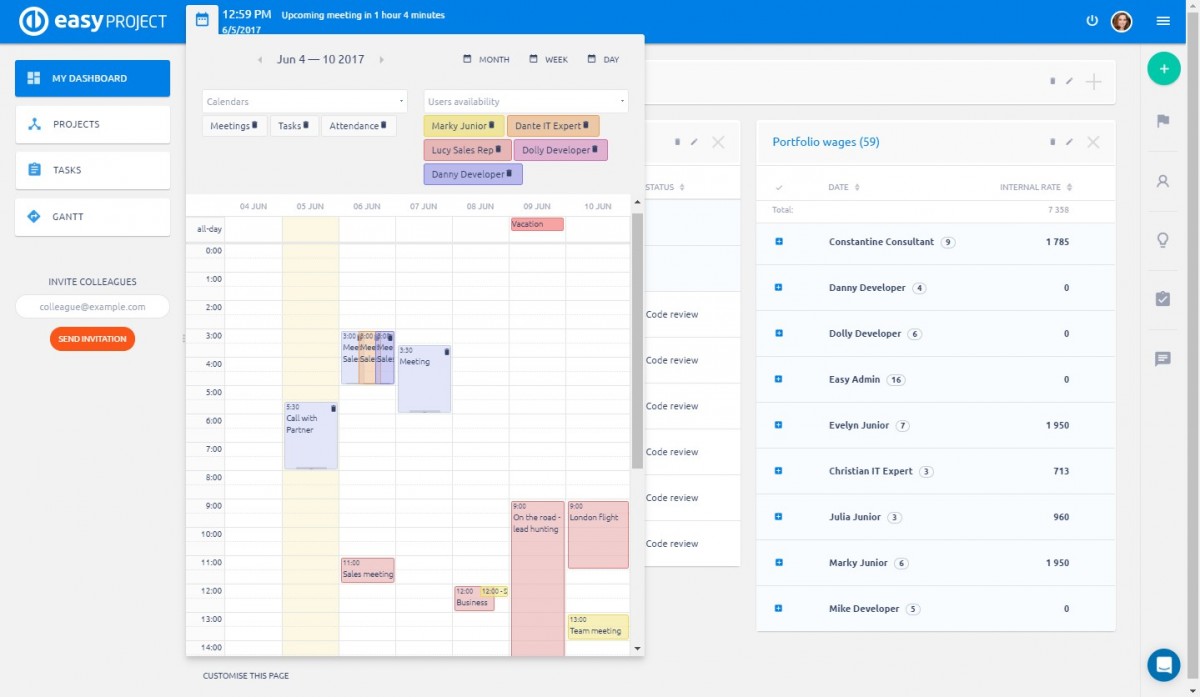Click the colleague email input field
1200x697 pixels.
(x=92, y=307)
